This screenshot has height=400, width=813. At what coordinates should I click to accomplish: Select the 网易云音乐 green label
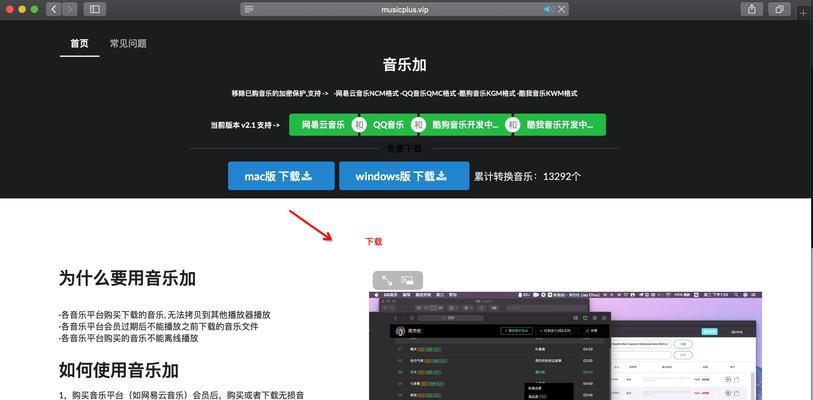[x=323, y=125]
